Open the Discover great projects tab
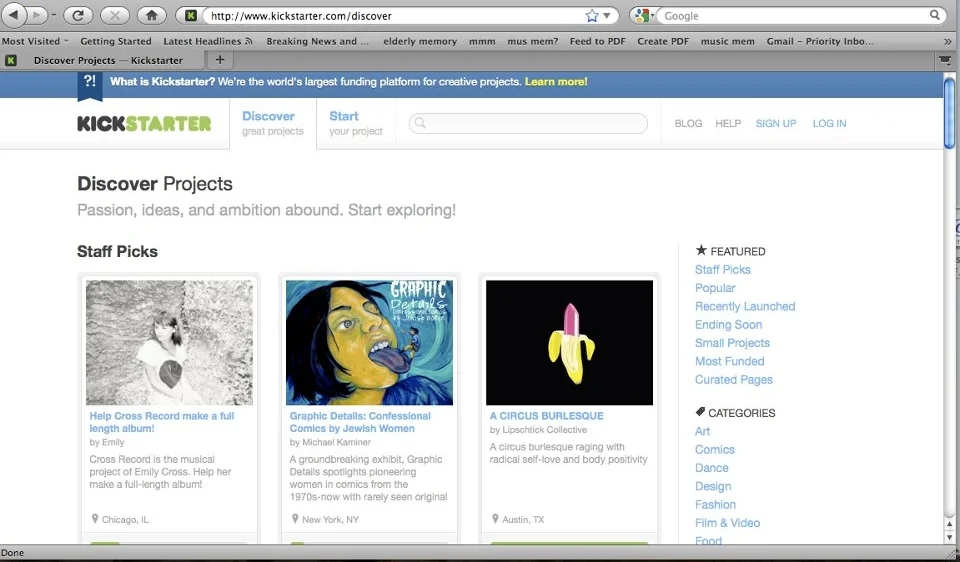The width and height of the screenshot is (960, 562). 272,123
